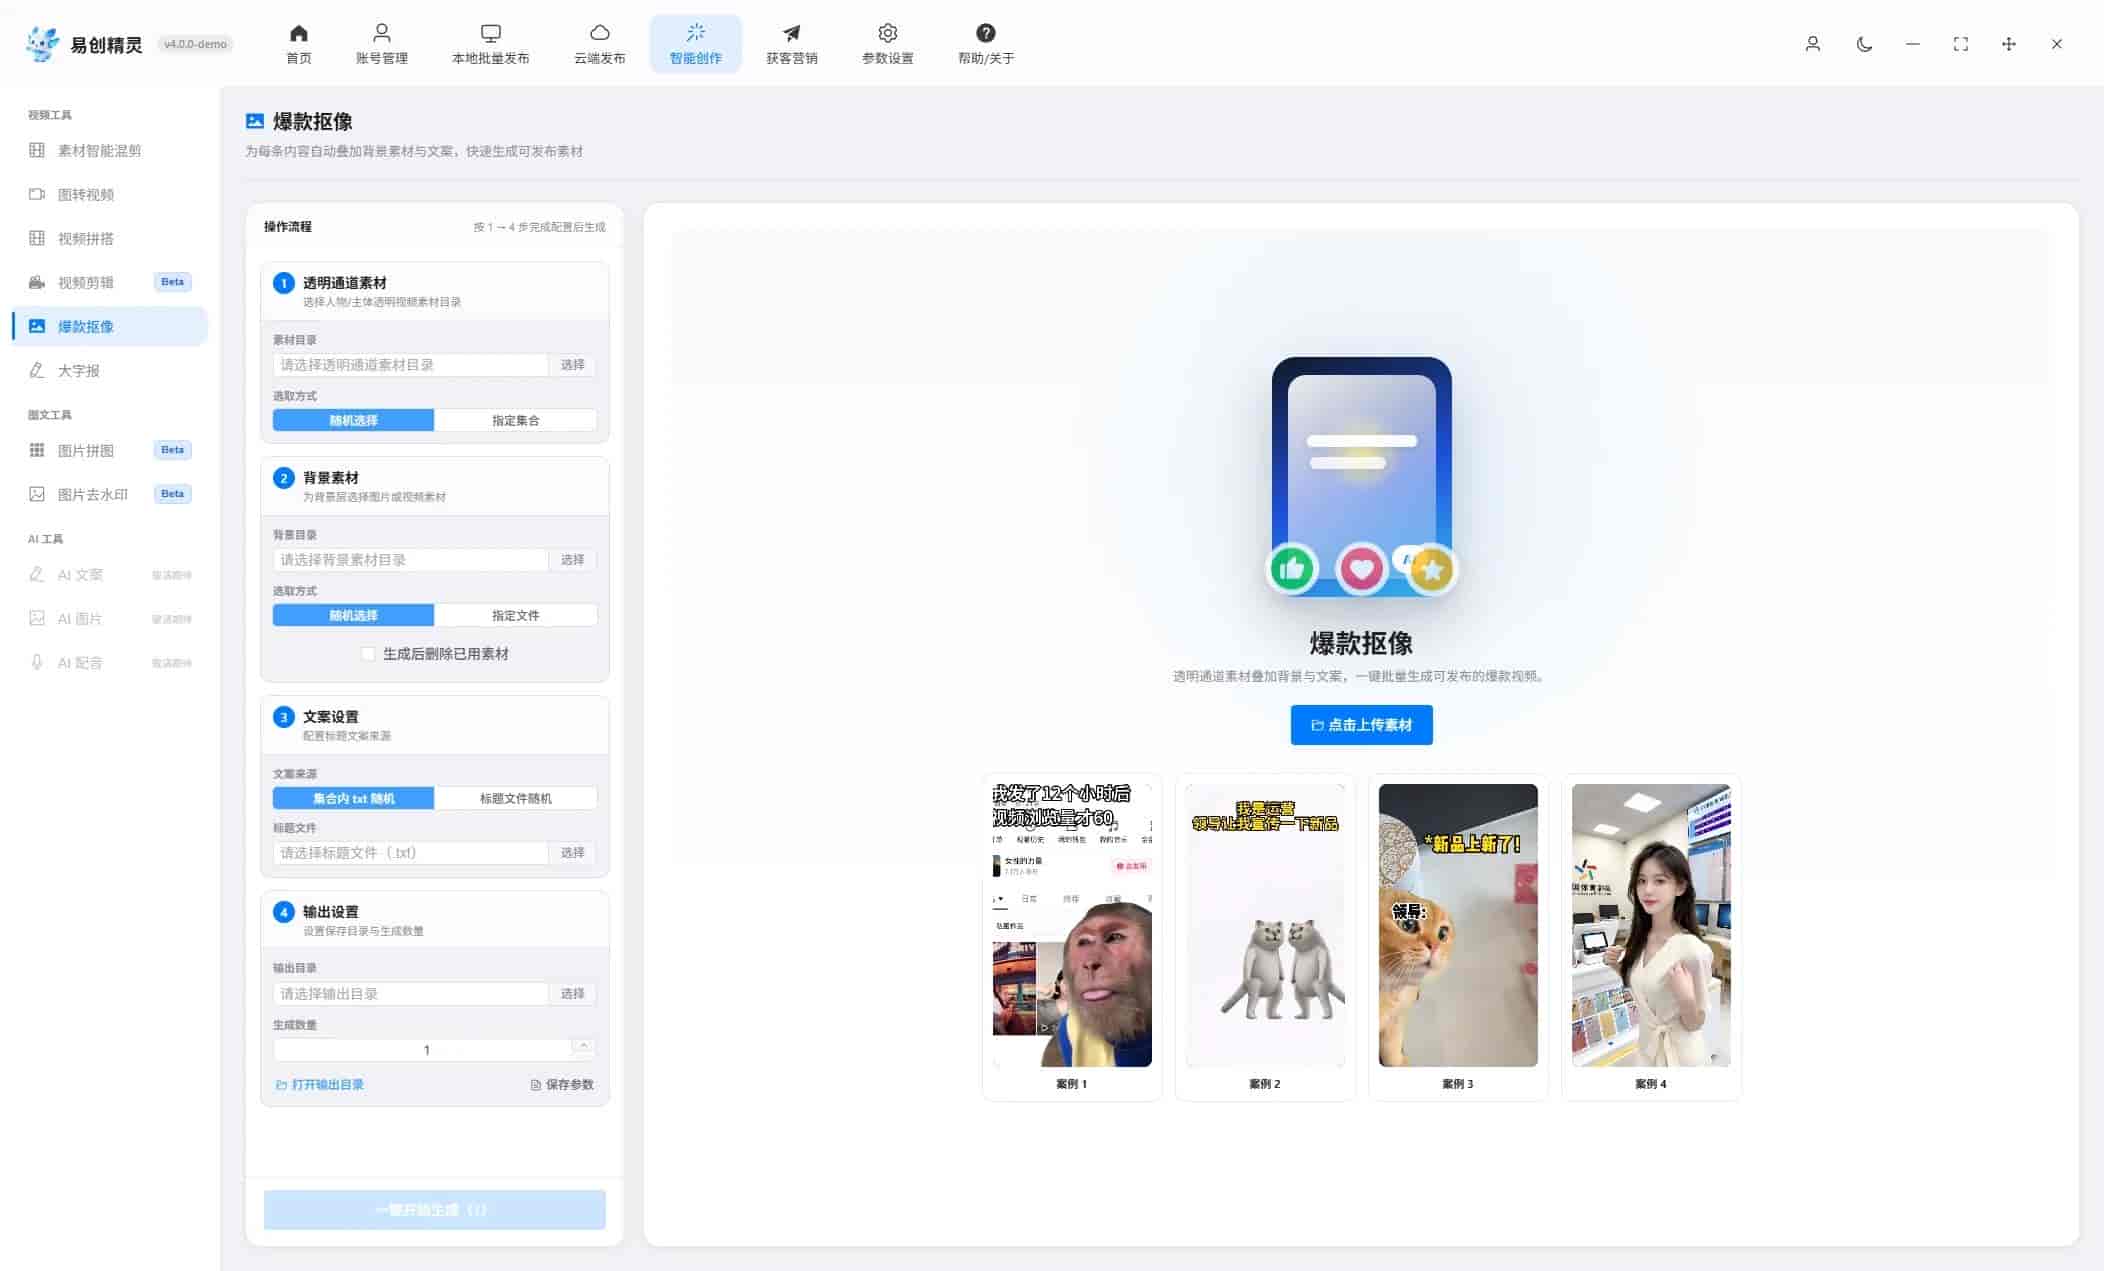Open the 账号管理 tab
Viewport: 2104px width, 1271px height.
381,44
